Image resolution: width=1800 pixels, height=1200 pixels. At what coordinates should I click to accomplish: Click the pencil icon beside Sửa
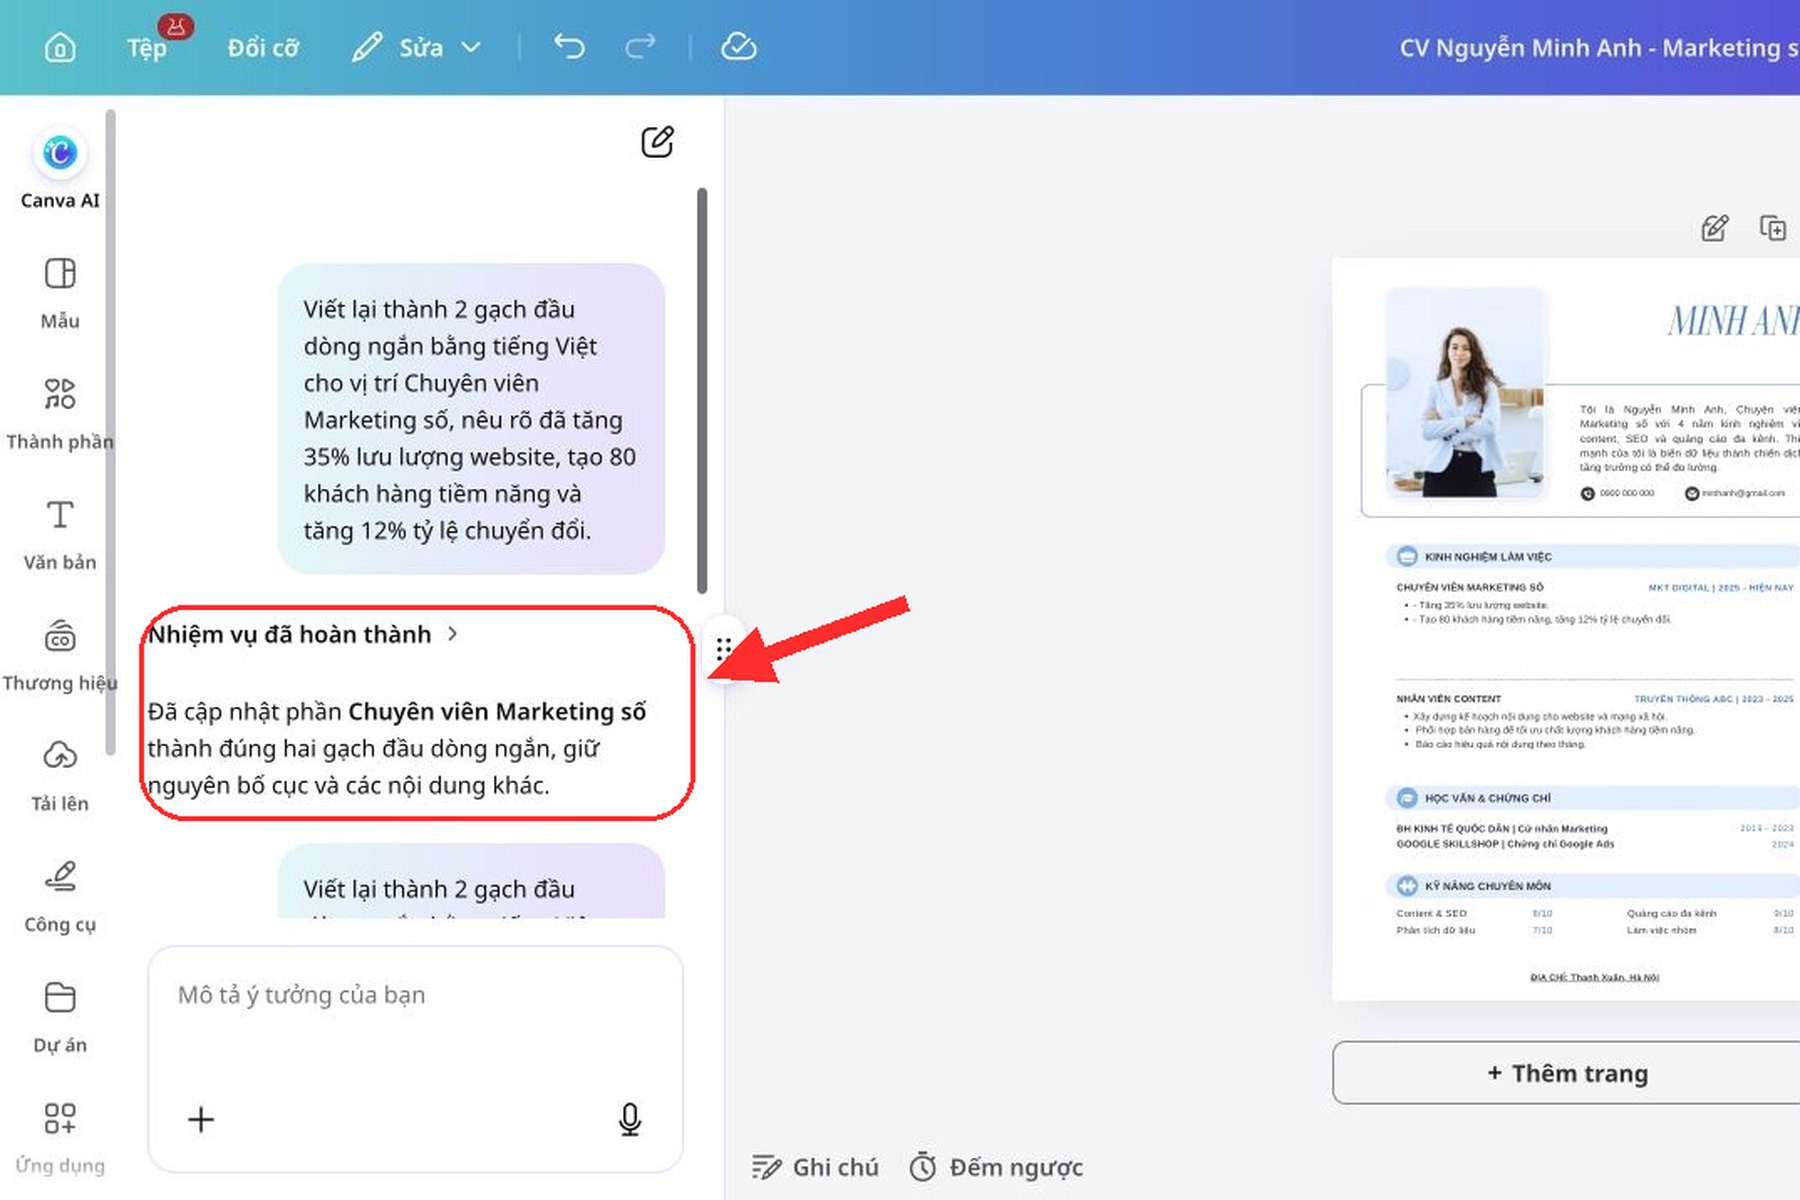(367, 47)
